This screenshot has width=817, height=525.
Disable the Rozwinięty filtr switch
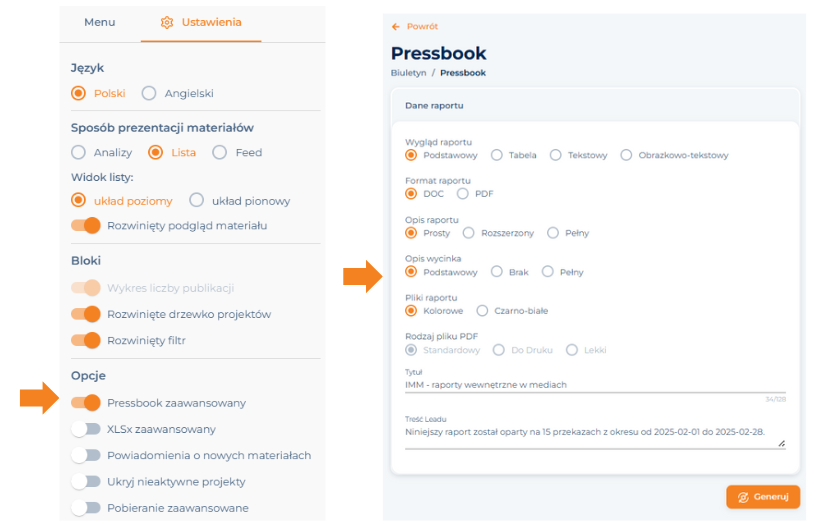pos(86,340)
